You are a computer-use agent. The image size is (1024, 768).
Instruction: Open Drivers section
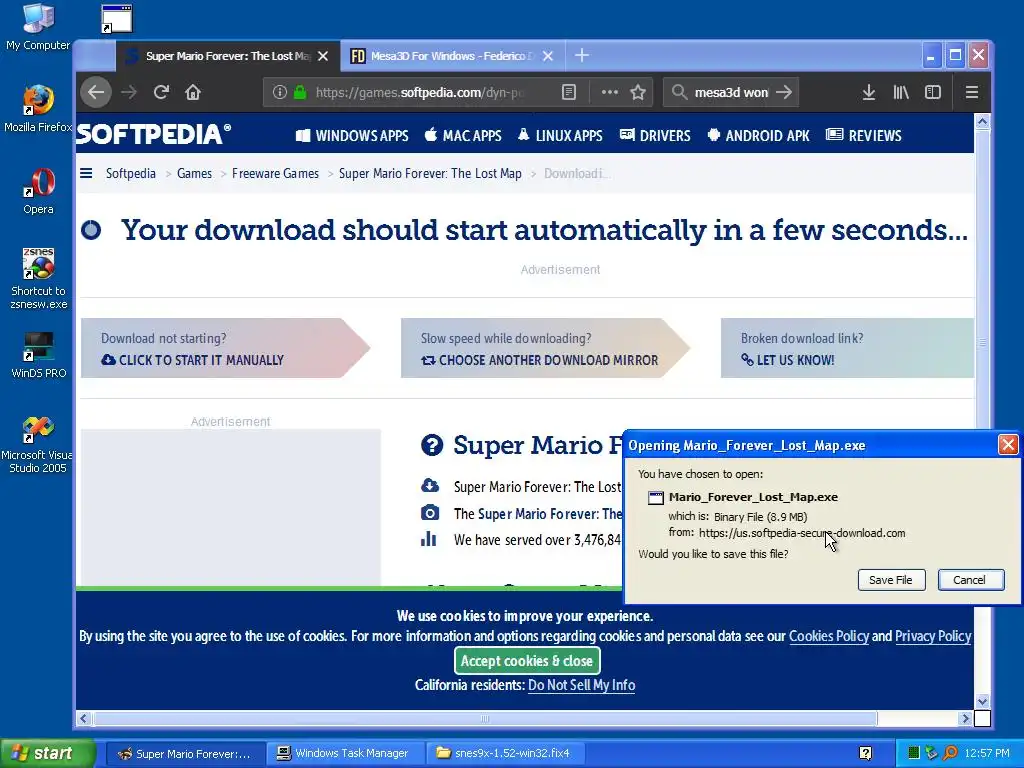click(655, 136)
